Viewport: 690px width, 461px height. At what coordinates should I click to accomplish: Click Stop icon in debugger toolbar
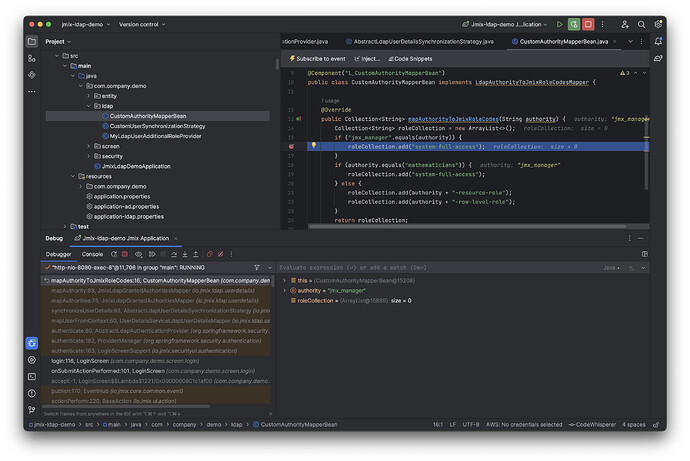click(x=125, y=254)
